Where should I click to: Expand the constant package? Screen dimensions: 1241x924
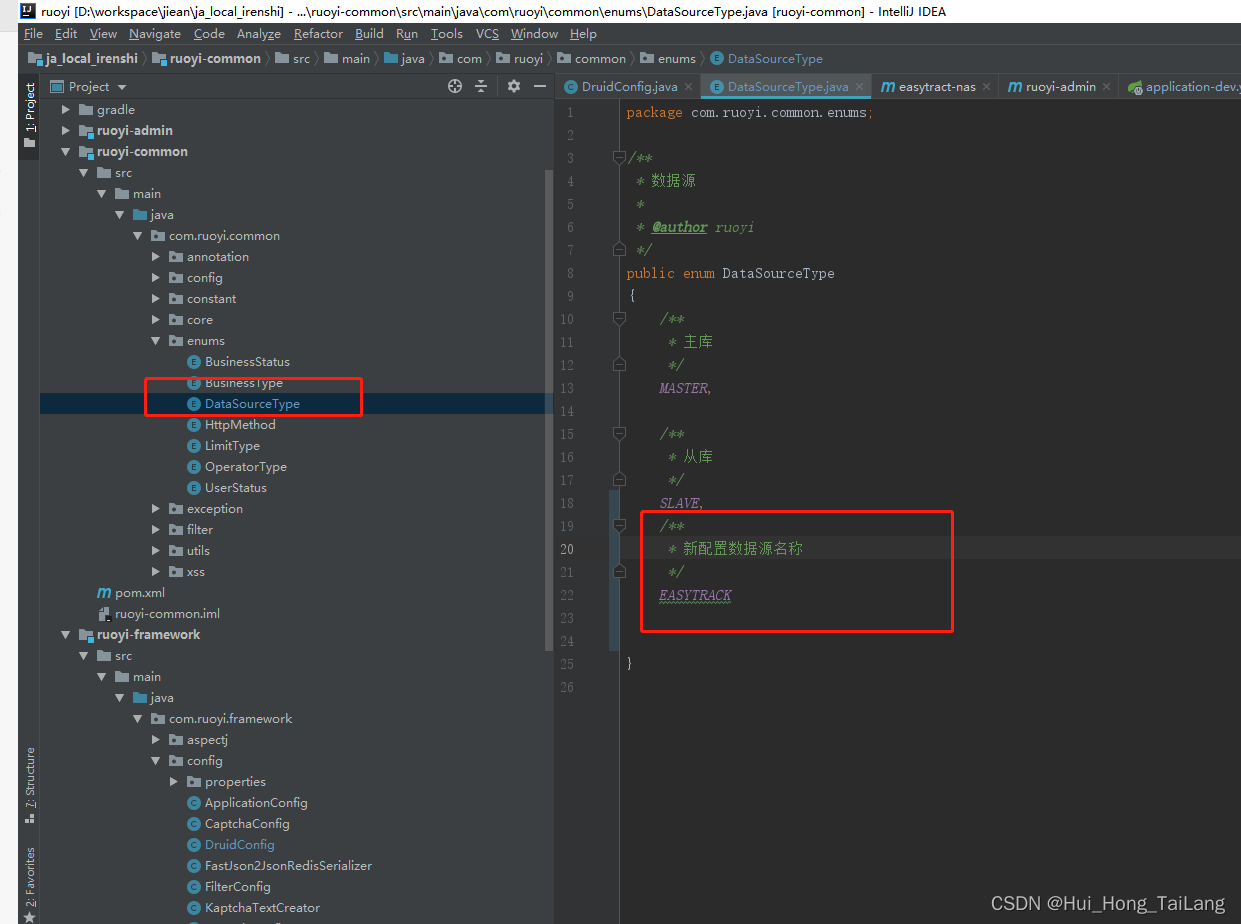coord(156,299)
